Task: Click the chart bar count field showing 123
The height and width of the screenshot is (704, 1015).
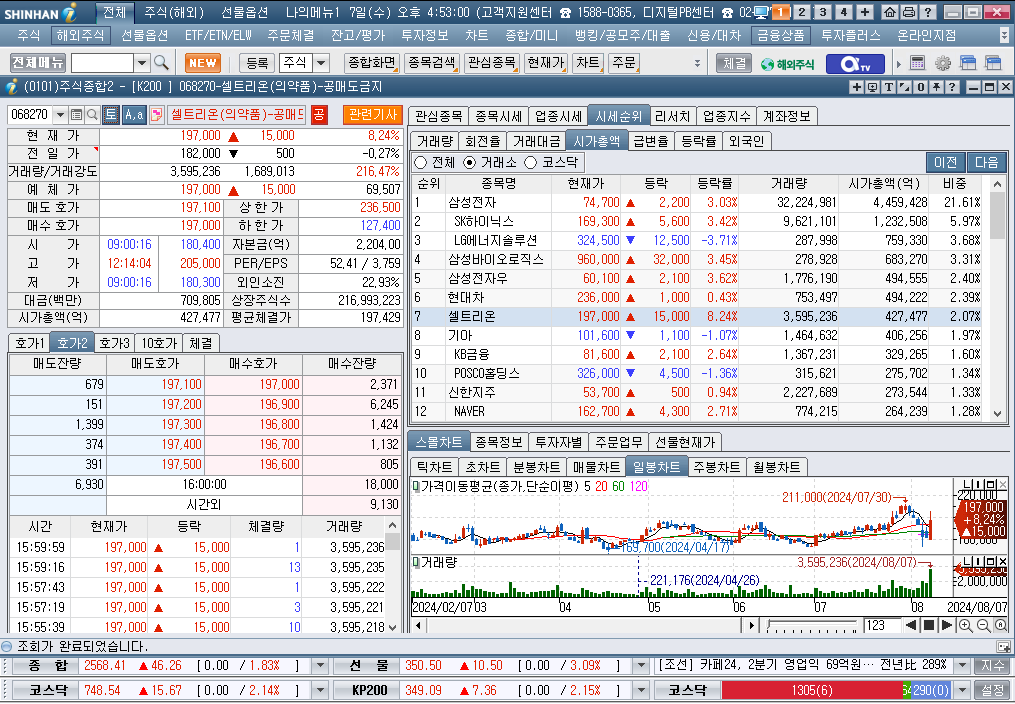Action: [x=880, y=625]
